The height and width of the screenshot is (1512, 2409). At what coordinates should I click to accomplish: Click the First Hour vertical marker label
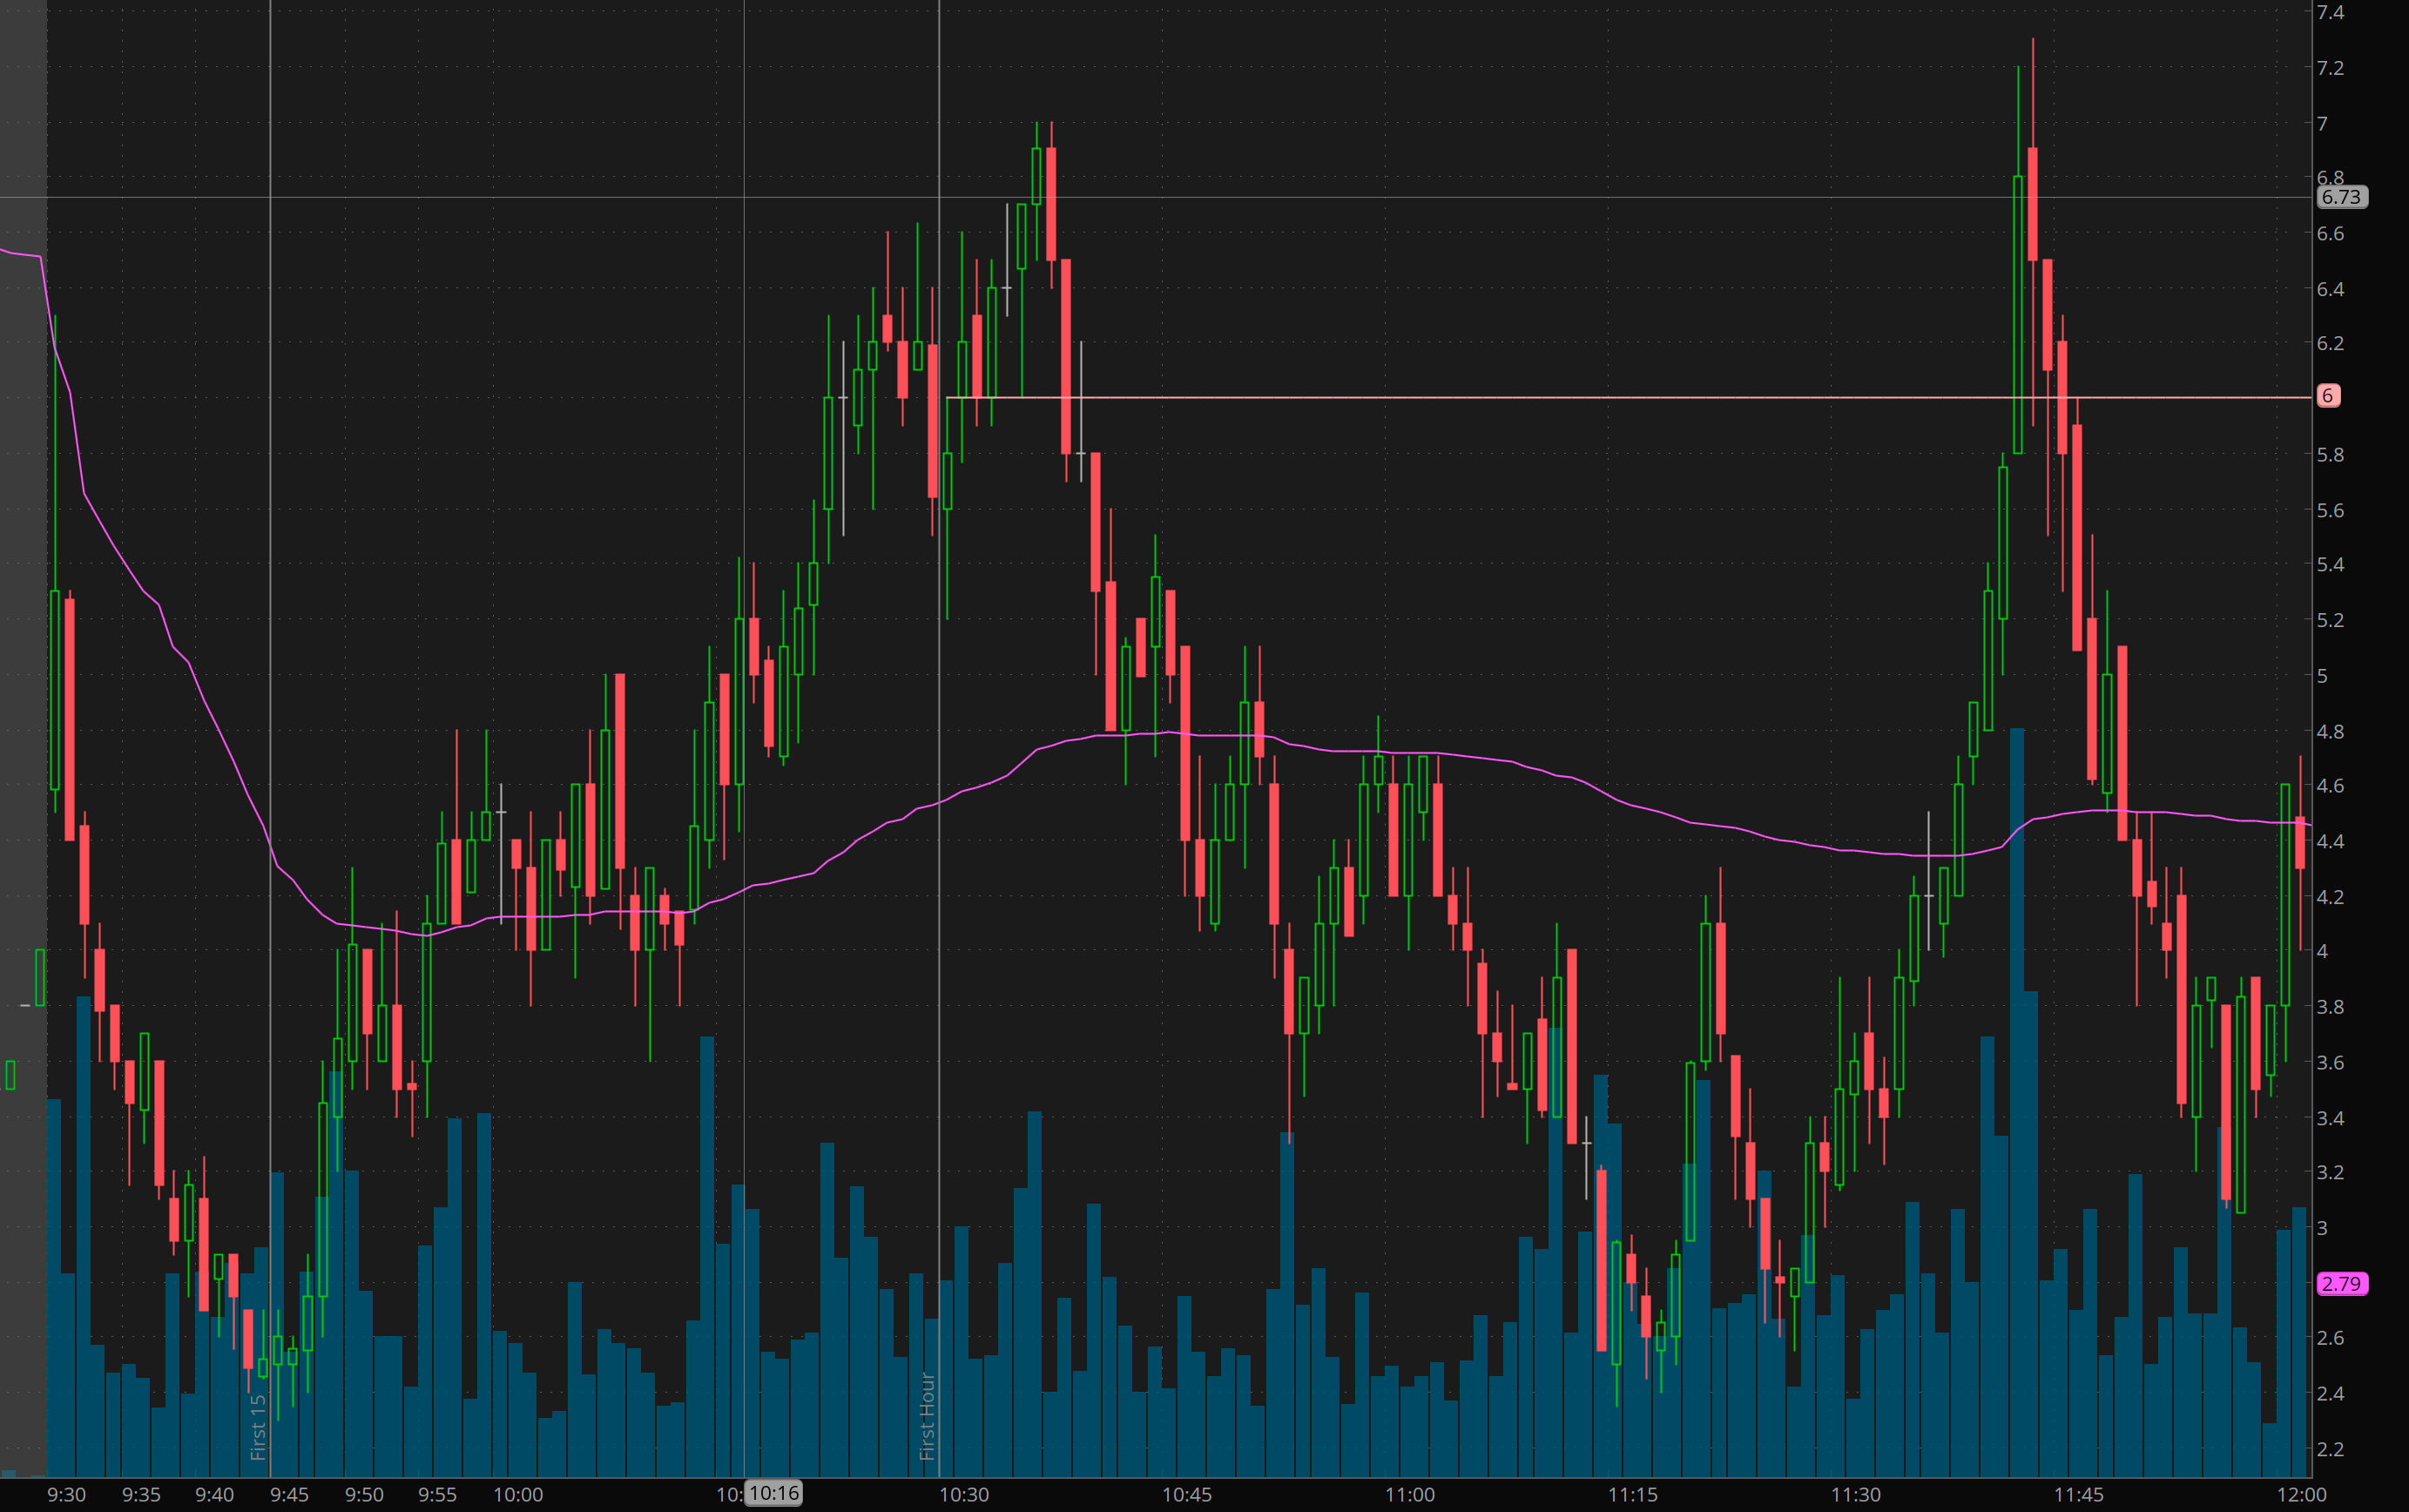click(x=927, y=1416)
